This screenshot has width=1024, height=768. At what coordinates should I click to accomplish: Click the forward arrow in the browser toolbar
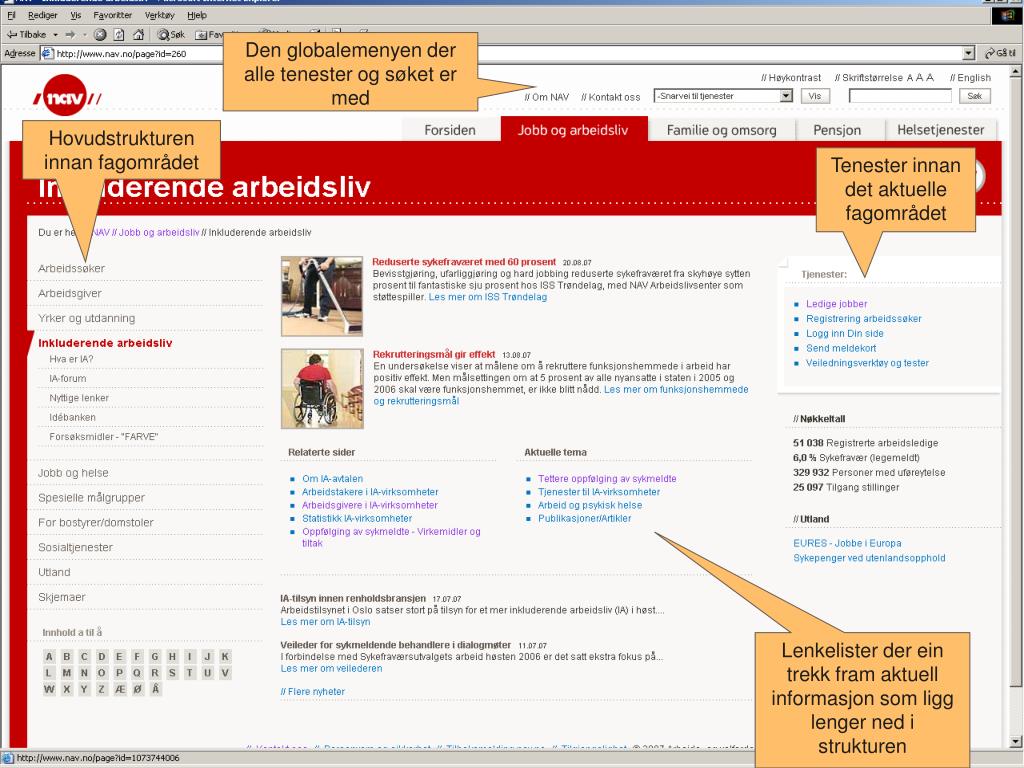[70, 35]
